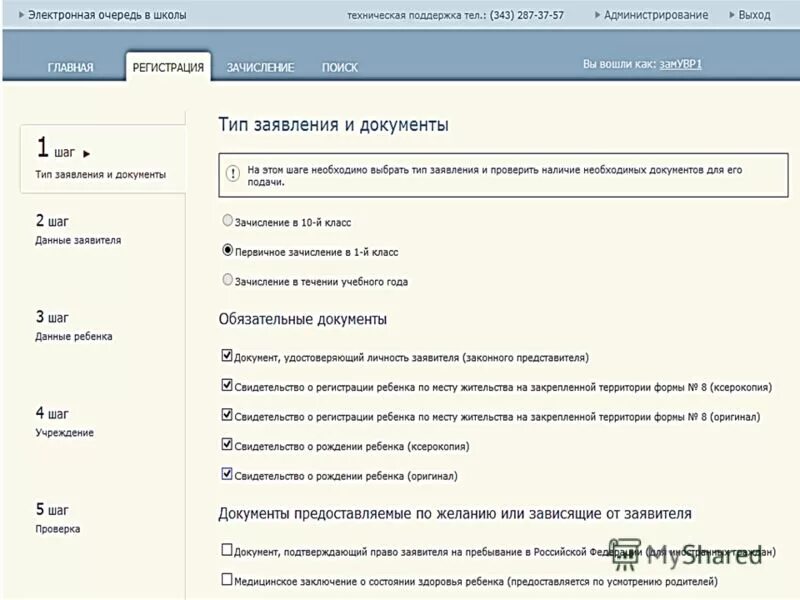This screenshot has height=600, width=800.
Task: Select radio "Зачисление в течении учебного года"
Action: point(228,280)
